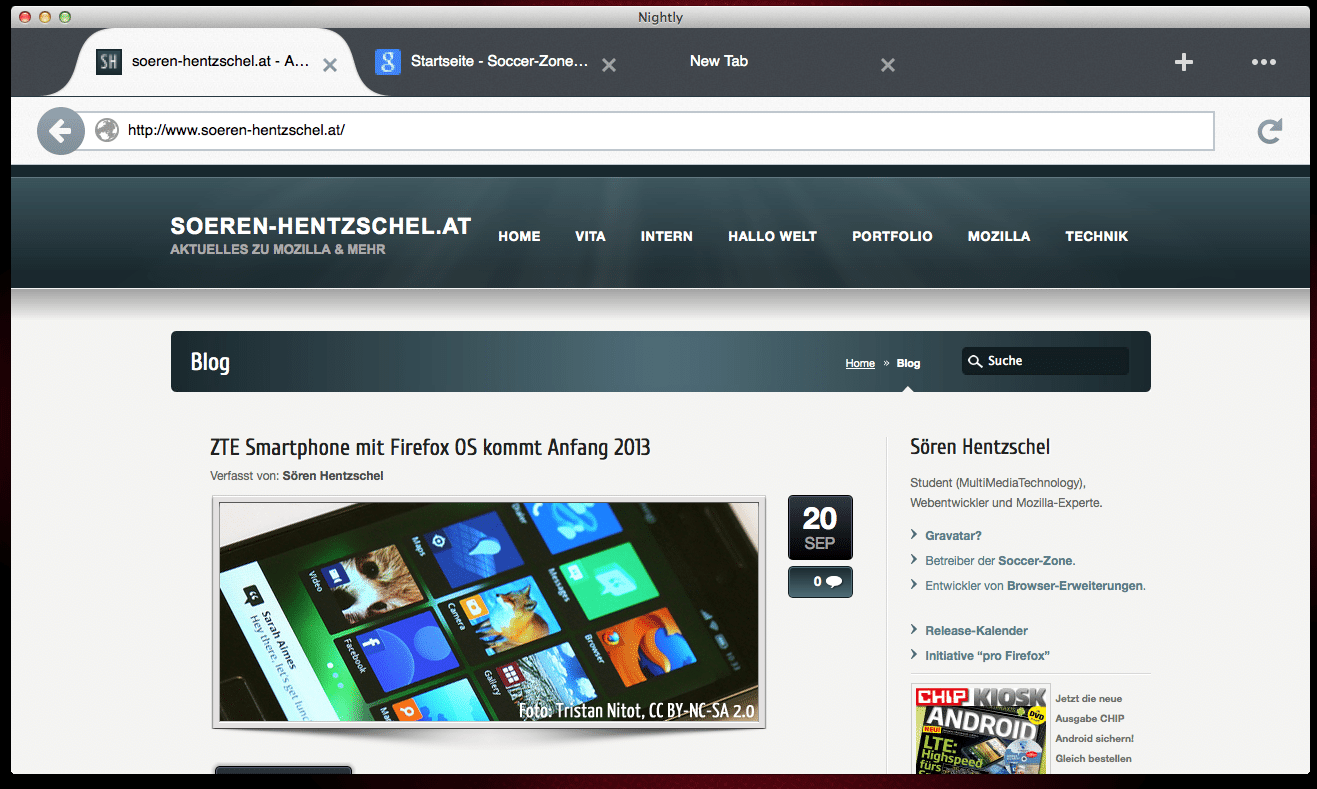Close the Startseite - Soccer-Zone tab
This screenshot has height=789, width=1317.
[x=608, y=65]
